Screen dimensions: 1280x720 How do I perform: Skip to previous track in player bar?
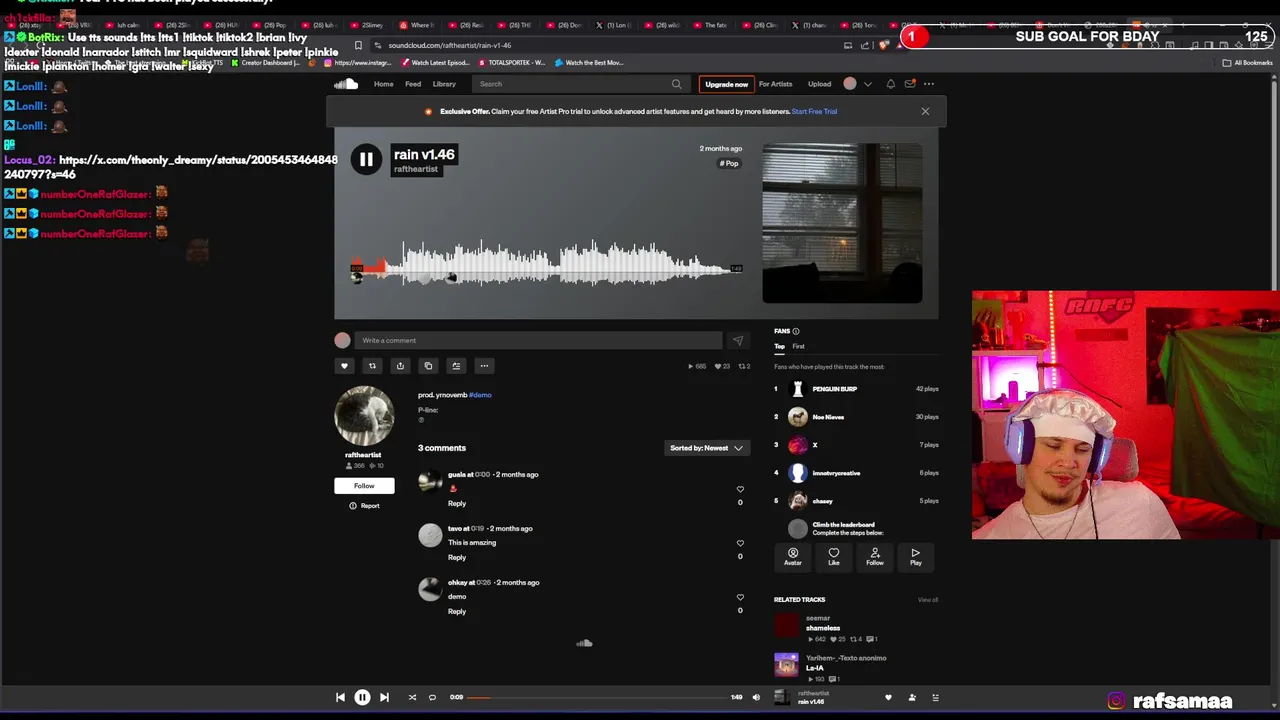340,697
